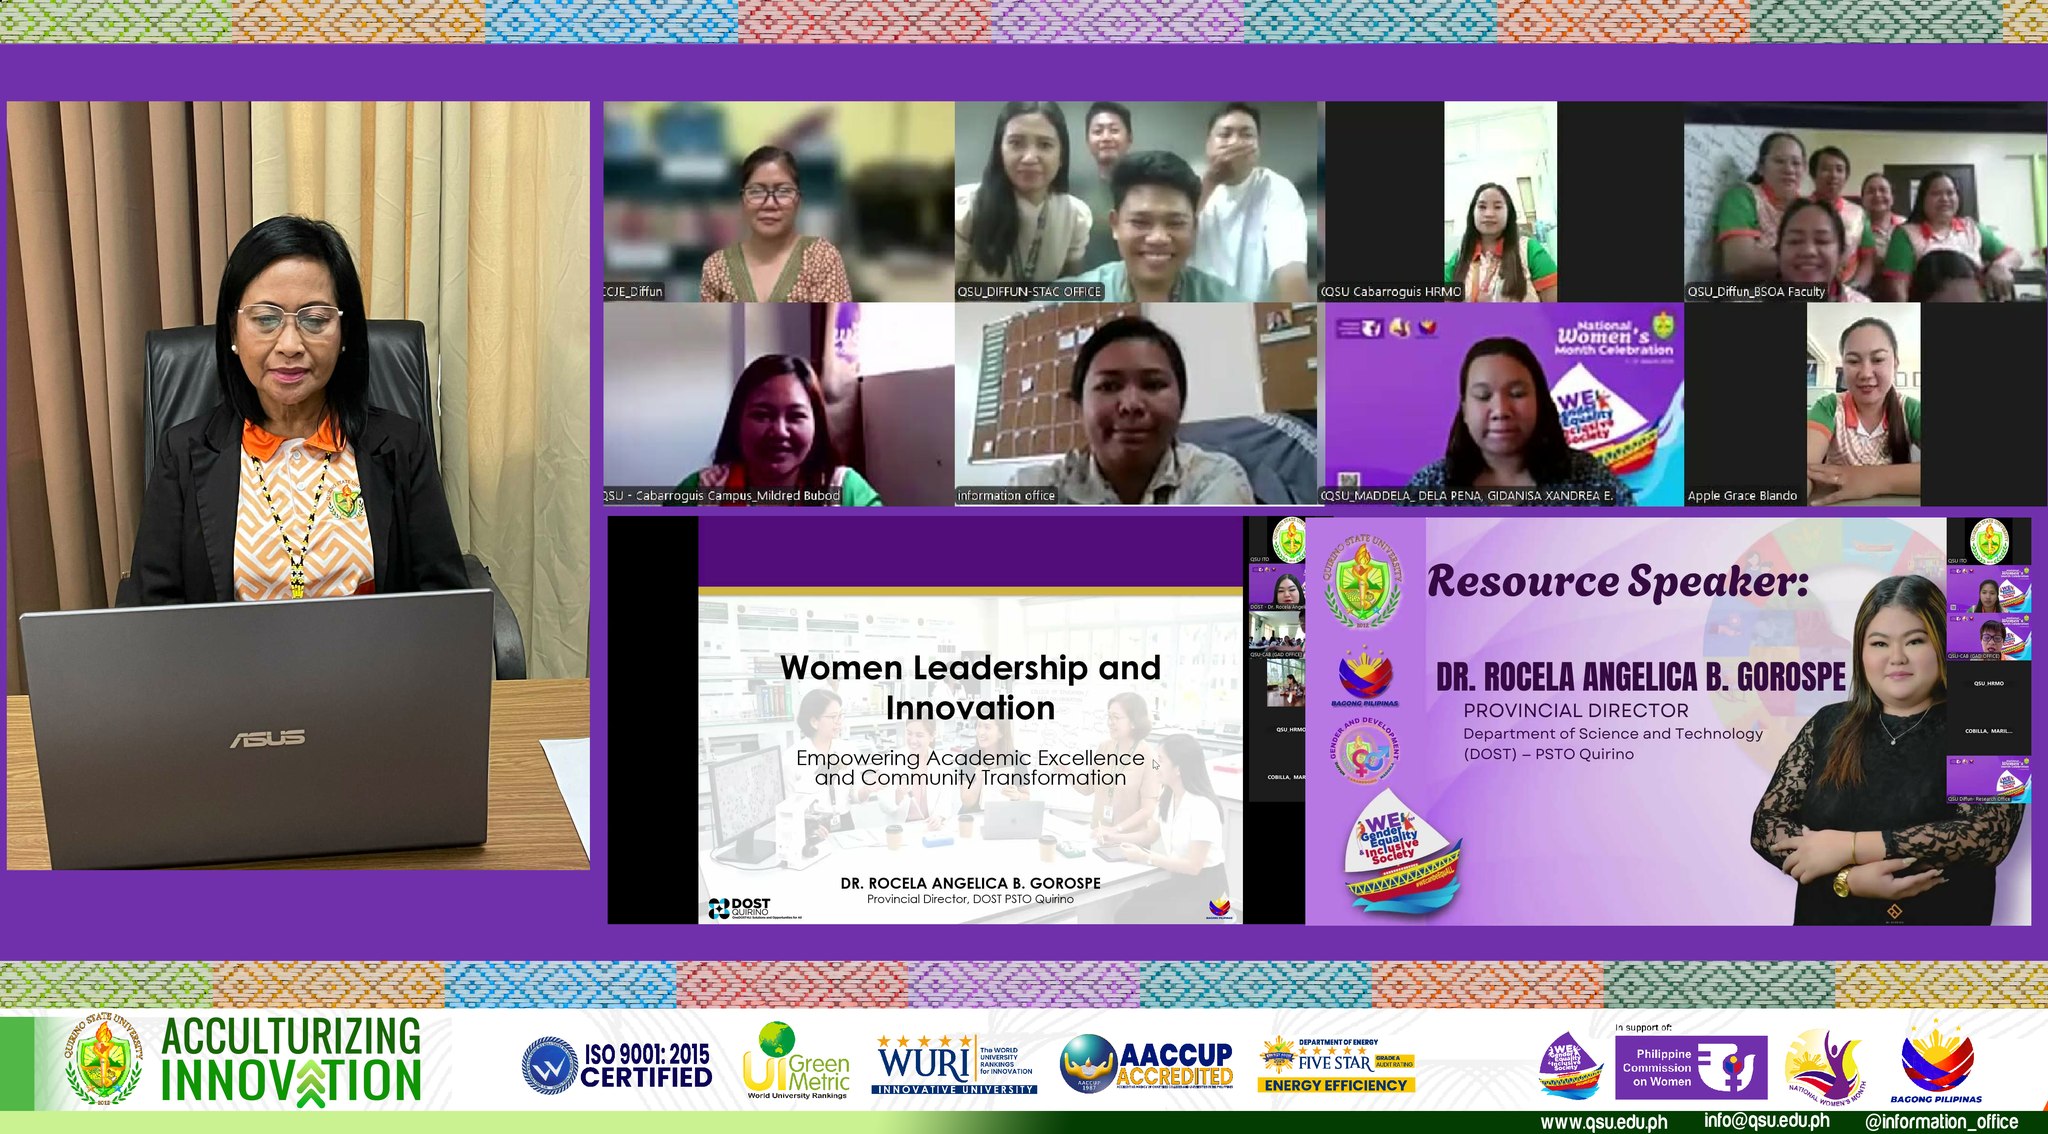Select the information office video tile
Viewport: 2048px width, 1134px height.
[x=1135, y=404]
